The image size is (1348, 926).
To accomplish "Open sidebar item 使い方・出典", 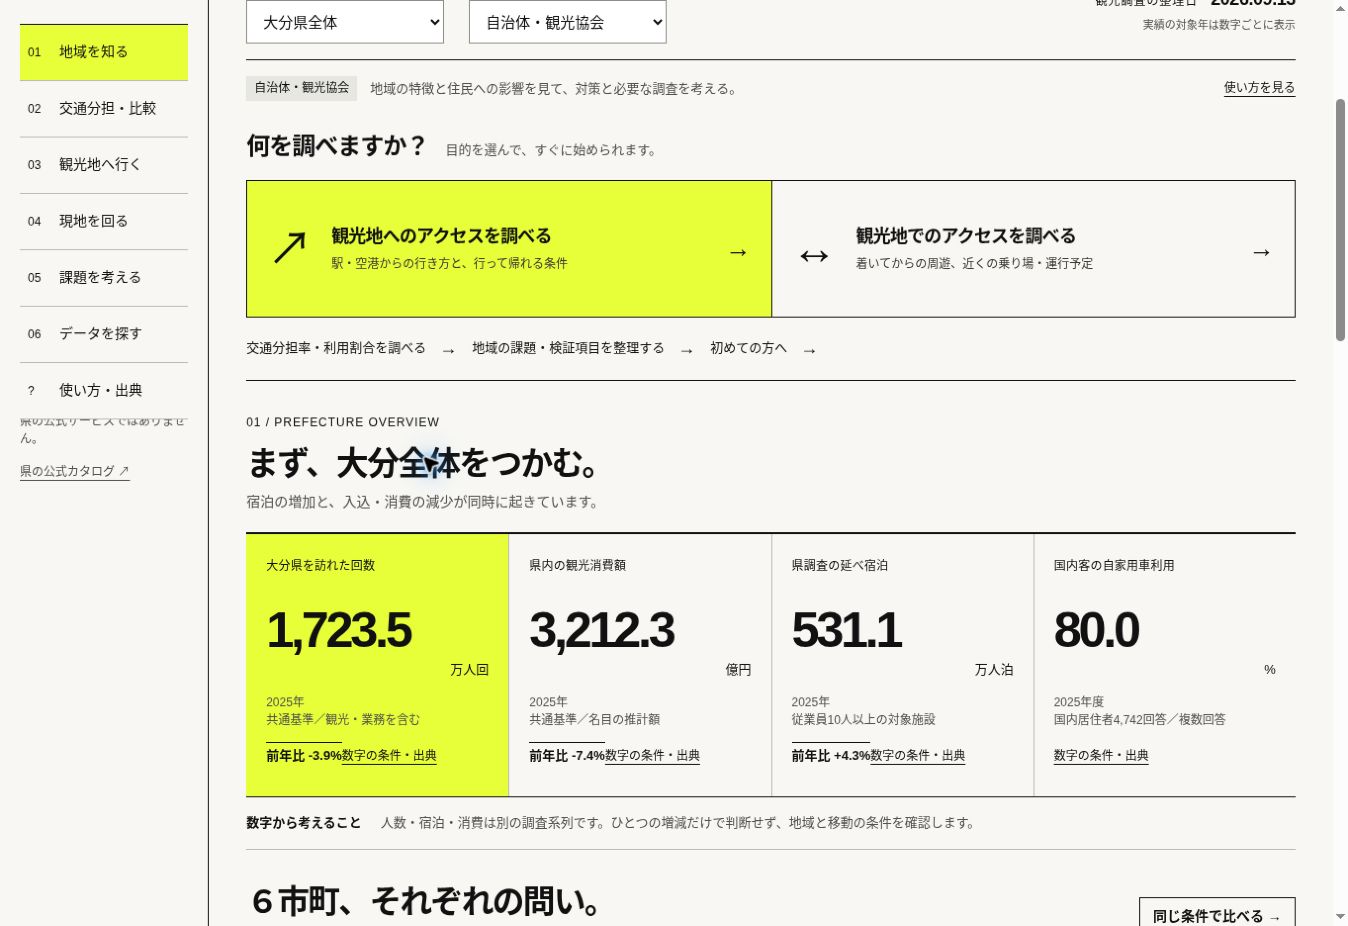I will point(104,391).
